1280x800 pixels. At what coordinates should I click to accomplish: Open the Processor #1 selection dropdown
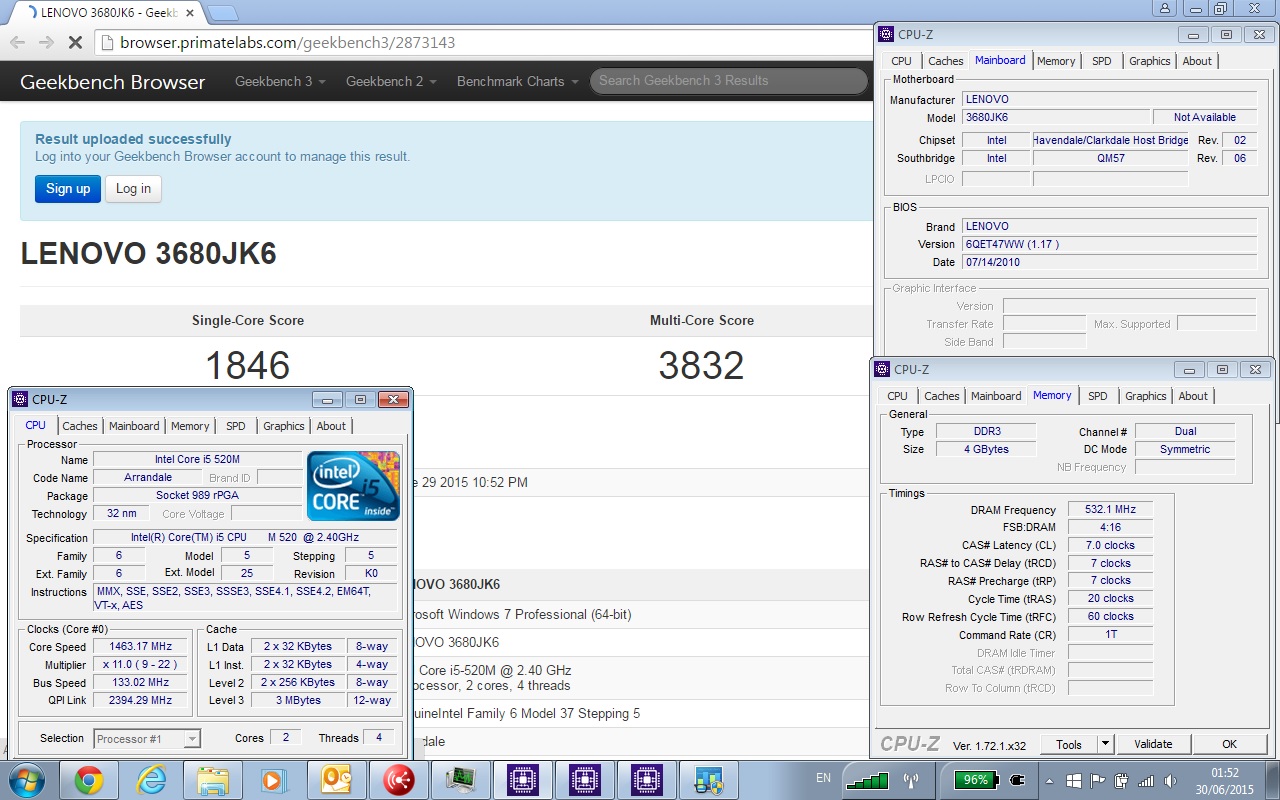[x=148, y=739]
